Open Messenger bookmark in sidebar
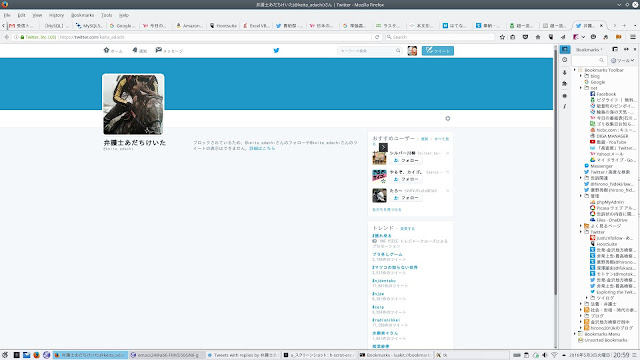The image size is (640, 360). (598, 166)
